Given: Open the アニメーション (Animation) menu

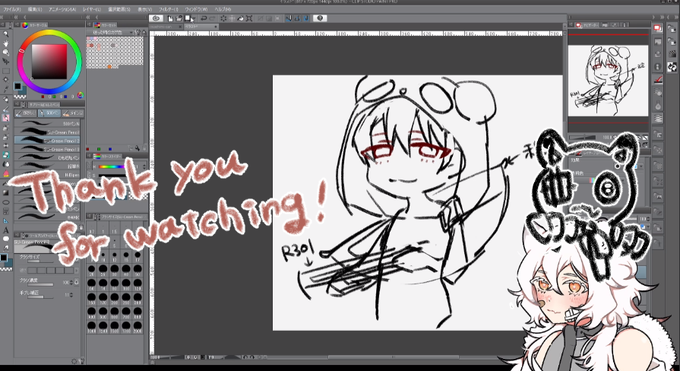Looking at the screenshot, I should (x=62, y=9).
